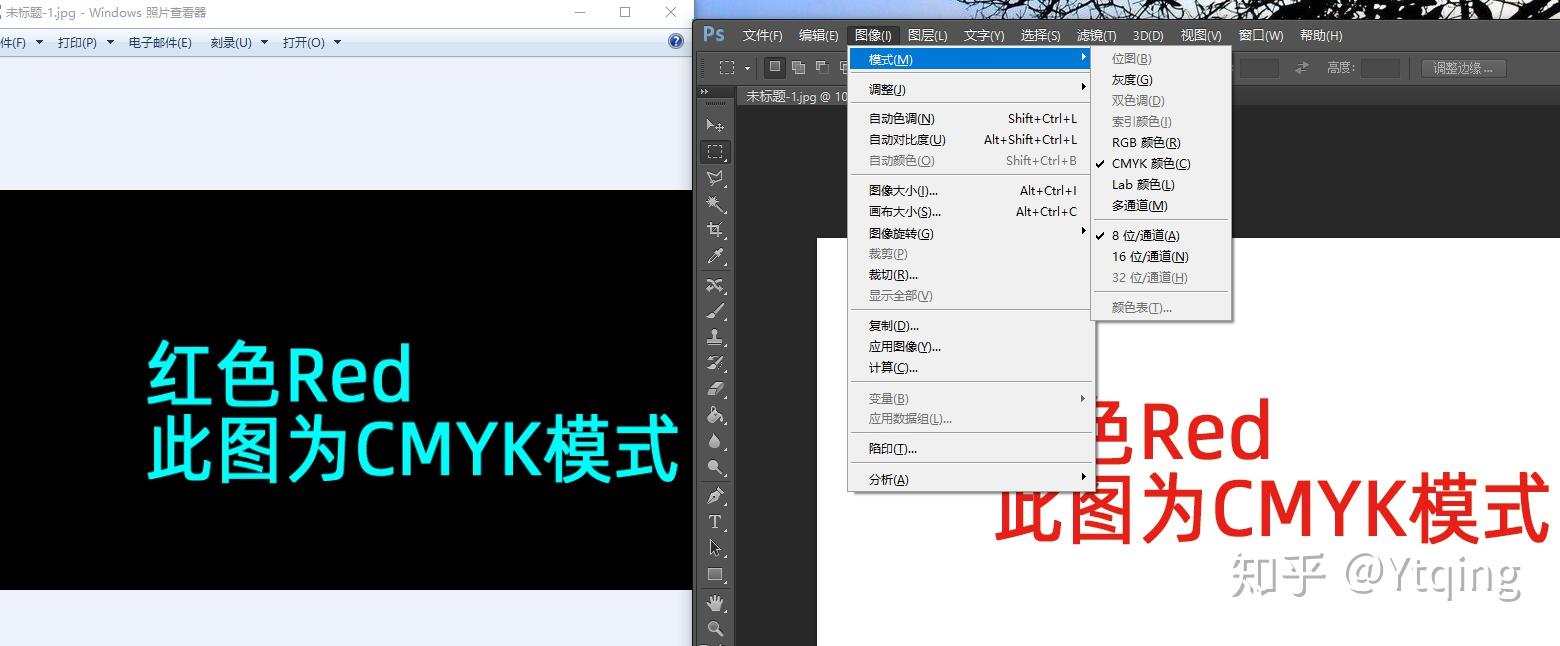
Task: Switch image mode to Lab 颜色
Action: click(1161, 185)
